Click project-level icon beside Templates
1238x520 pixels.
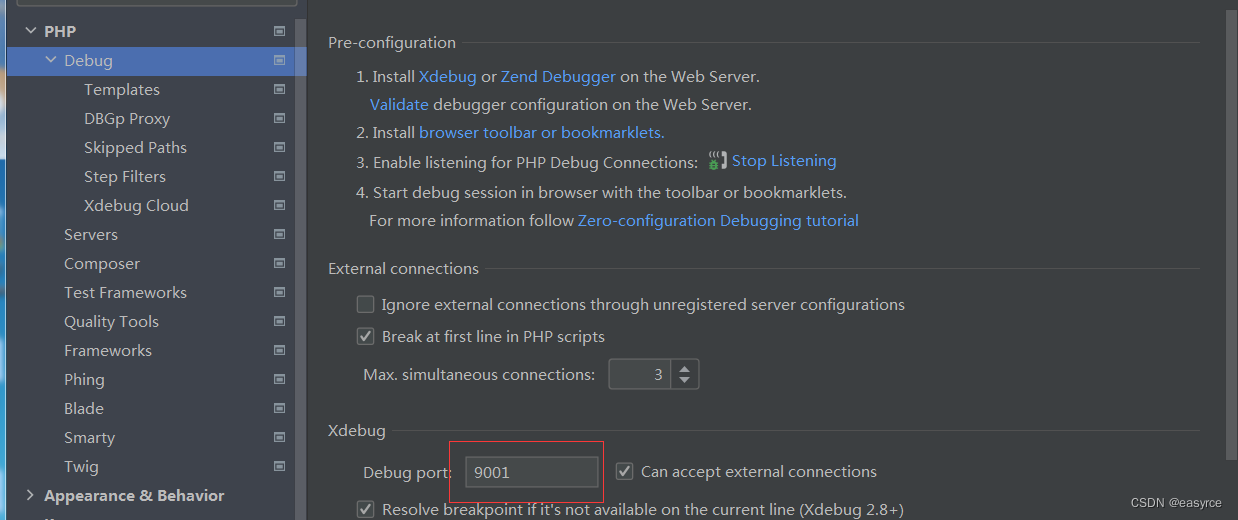pyautogui.click(x=279, y=89)
